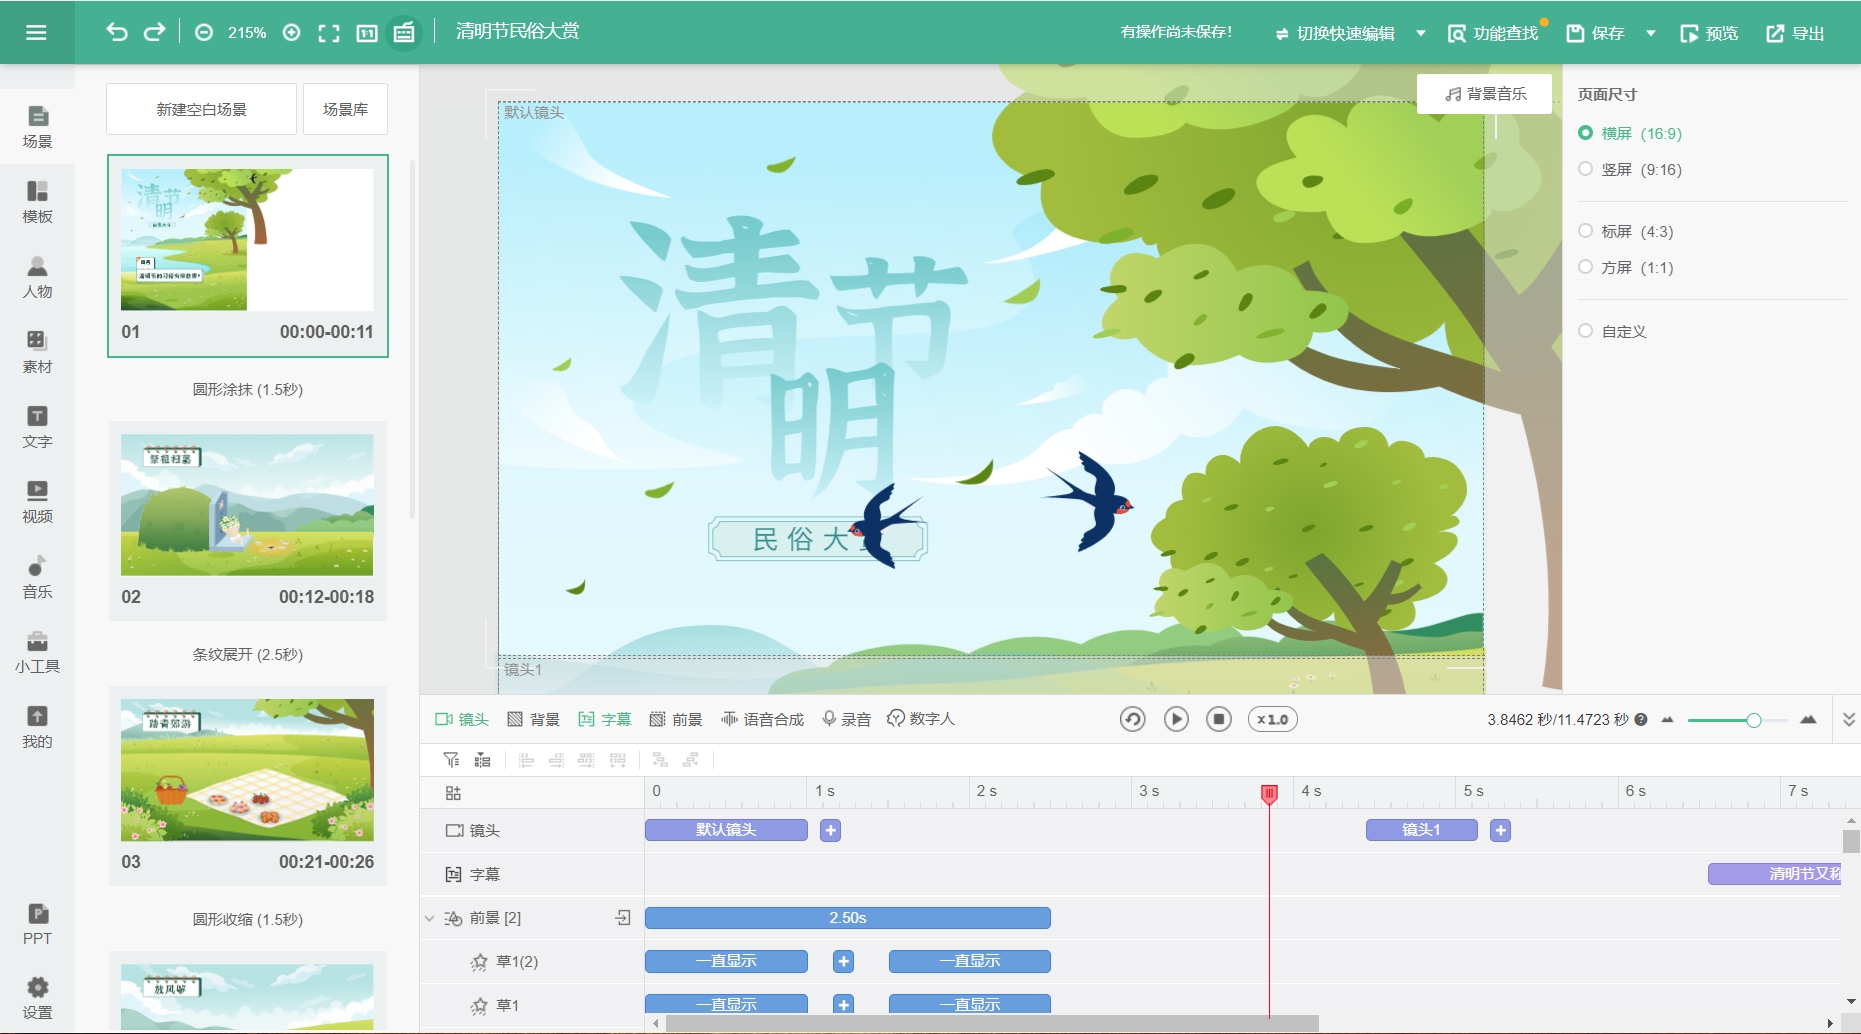This screenshot has width=1861, height=1034.
Task: Select scene 03 thumbnail
Action: tap(247, 785)
